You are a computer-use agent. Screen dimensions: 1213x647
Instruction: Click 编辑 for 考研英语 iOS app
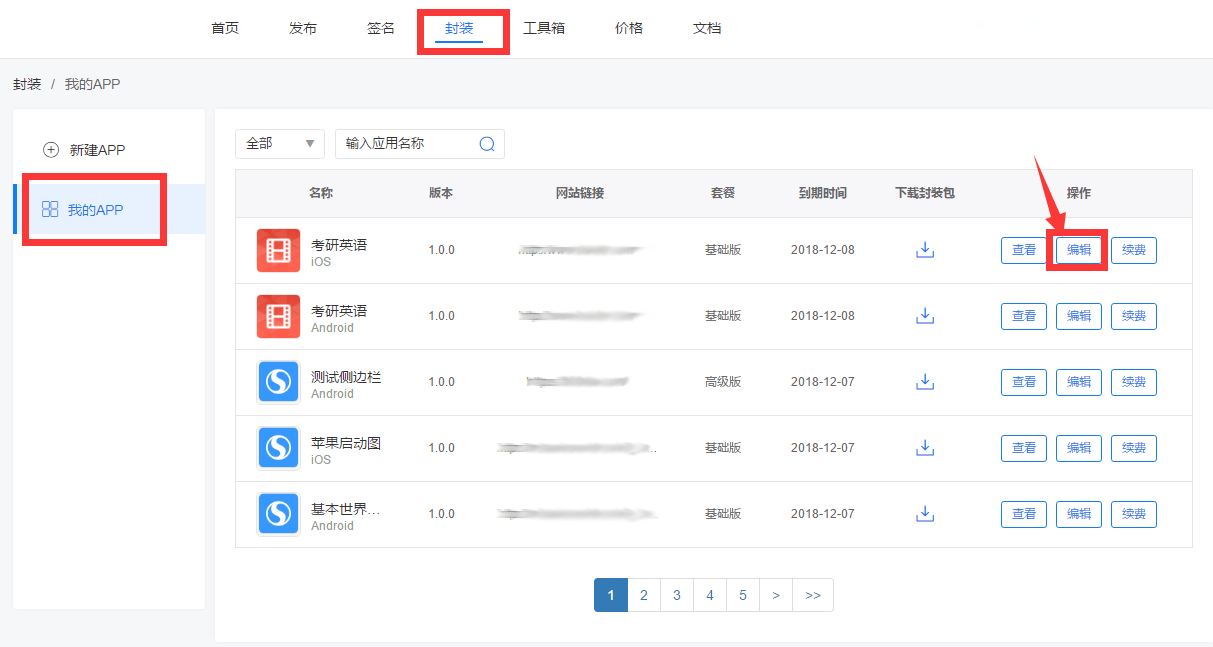1078,250
